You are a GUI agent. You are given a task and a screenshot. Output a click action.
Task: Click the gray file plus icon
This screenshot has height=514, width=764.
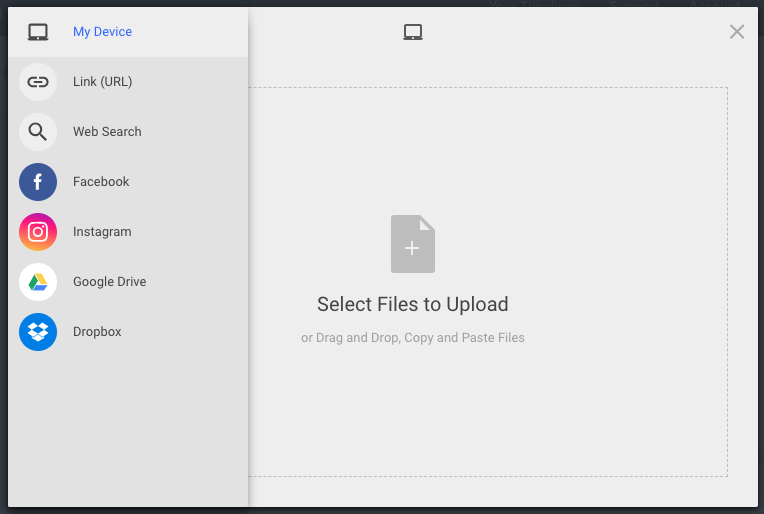click(413, 244)
